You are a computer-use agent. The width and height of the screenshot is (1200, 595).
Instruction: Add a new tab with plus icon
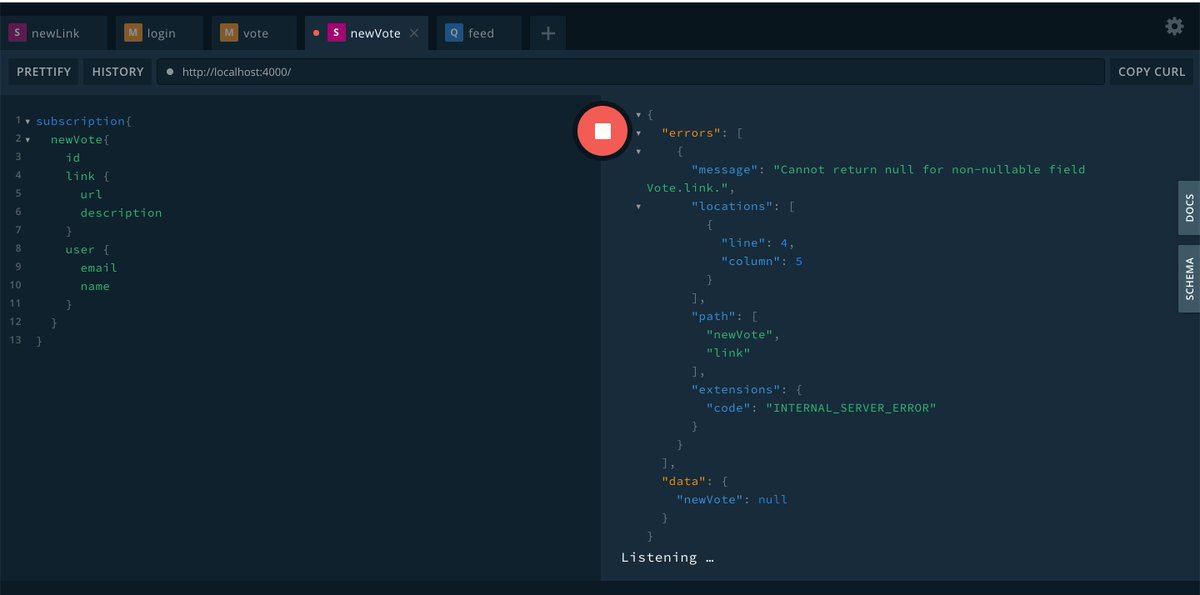click(x=548, y=33)
